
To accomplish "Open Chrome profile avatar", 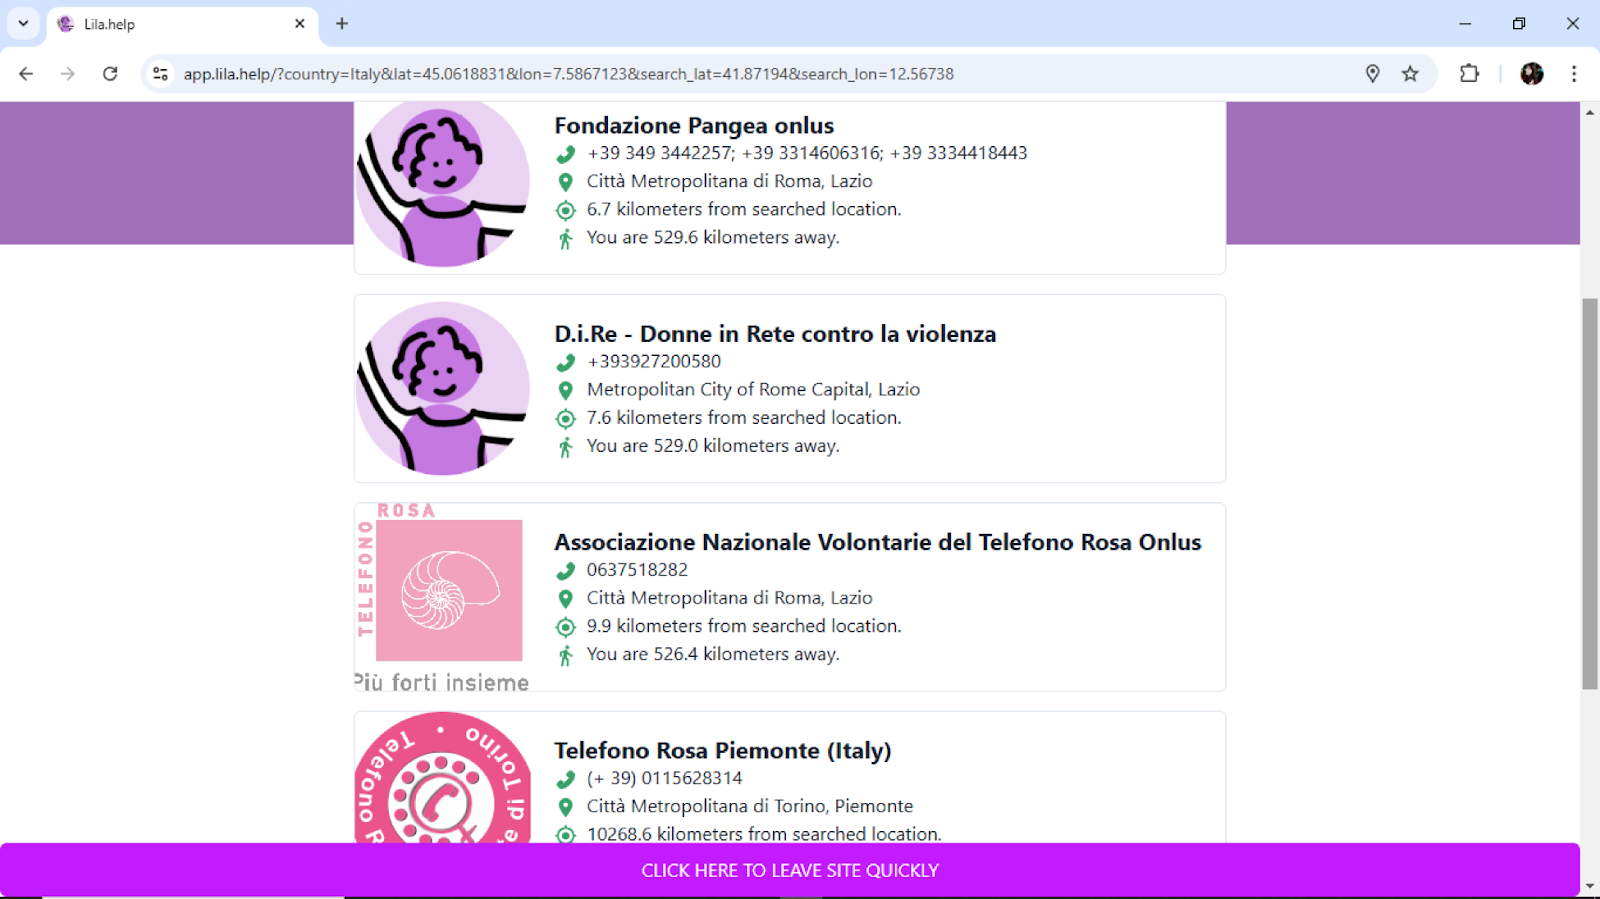I will (x=1532, y=74).
